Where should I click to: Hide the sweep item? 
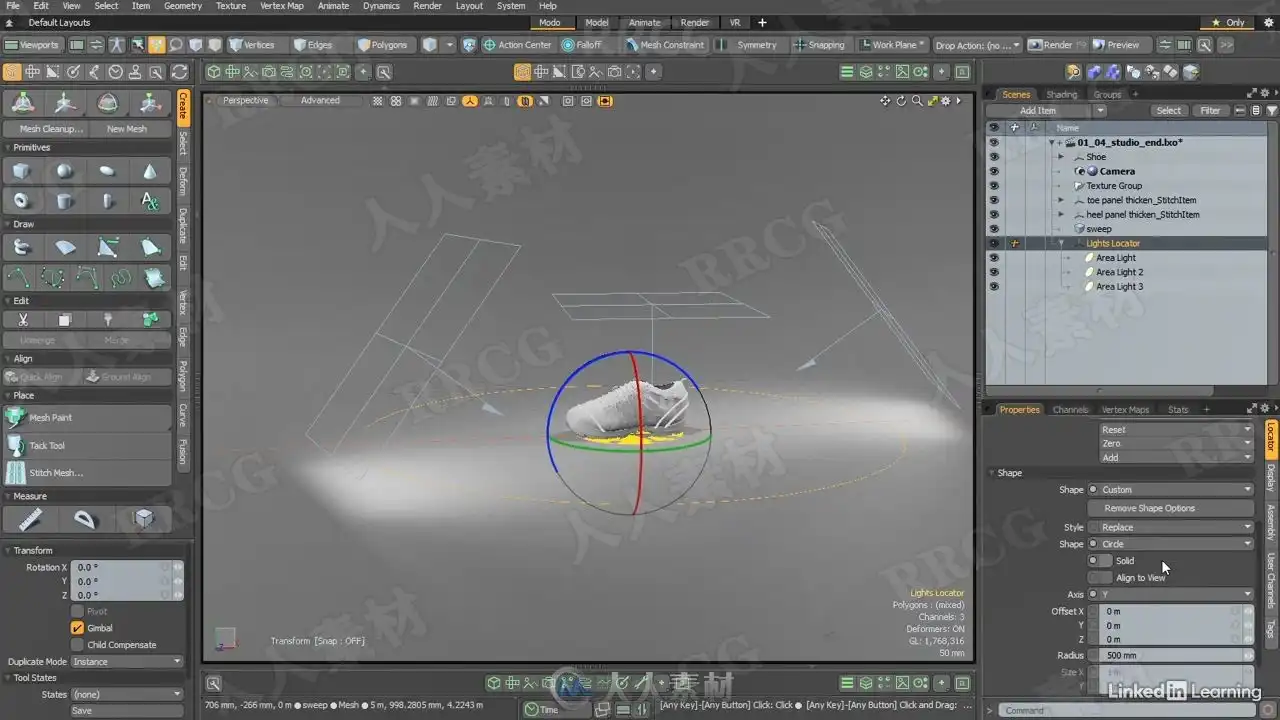click(994, 229)
